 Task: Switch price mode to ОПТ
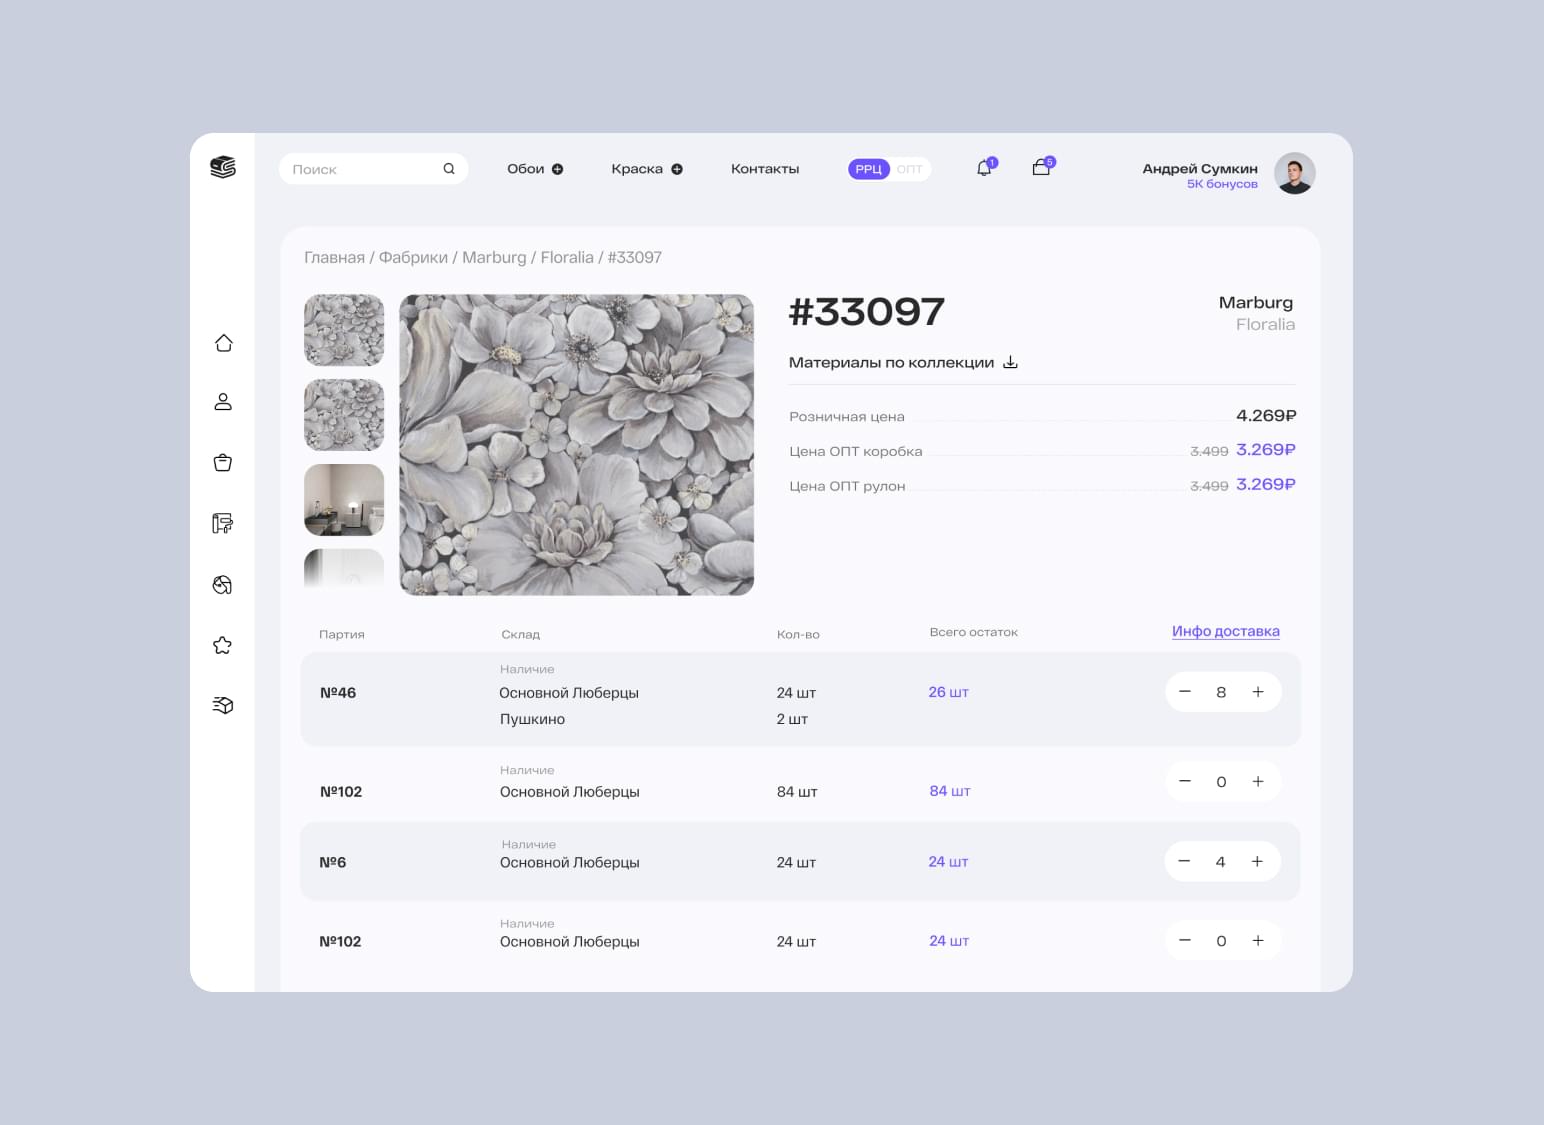click(x=909, y=169)
